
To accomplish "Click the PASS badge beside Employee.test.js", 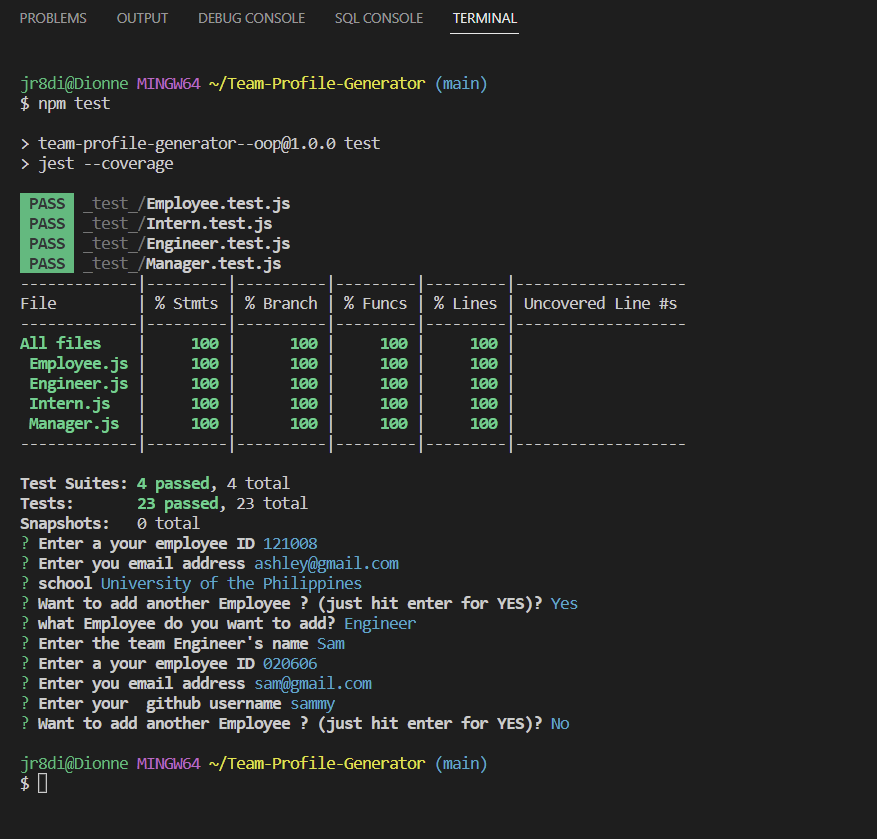I will coord(46,203).
